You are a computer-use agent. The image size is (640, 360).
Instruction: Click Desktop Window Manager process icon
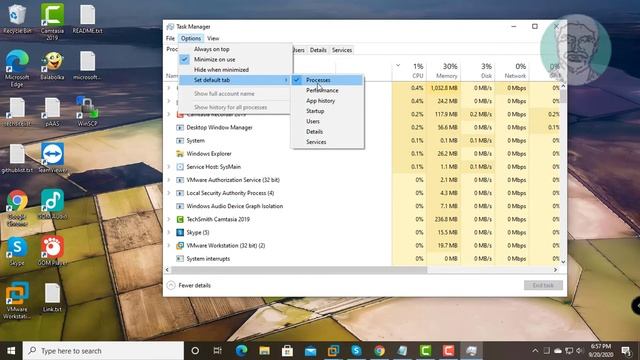tap(180, 127)
